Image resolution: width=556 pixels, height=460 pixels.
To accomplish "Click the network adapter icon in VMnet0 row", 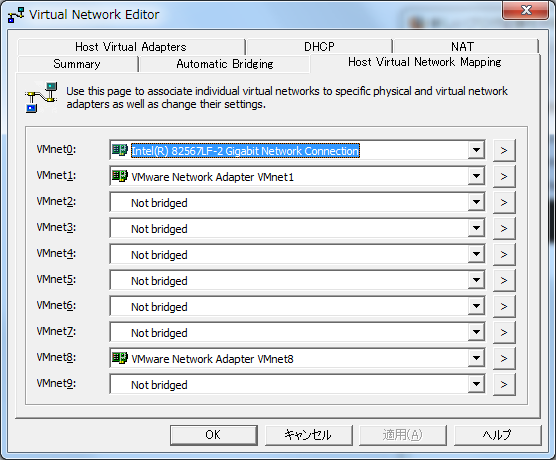I will tap(119, 150).
